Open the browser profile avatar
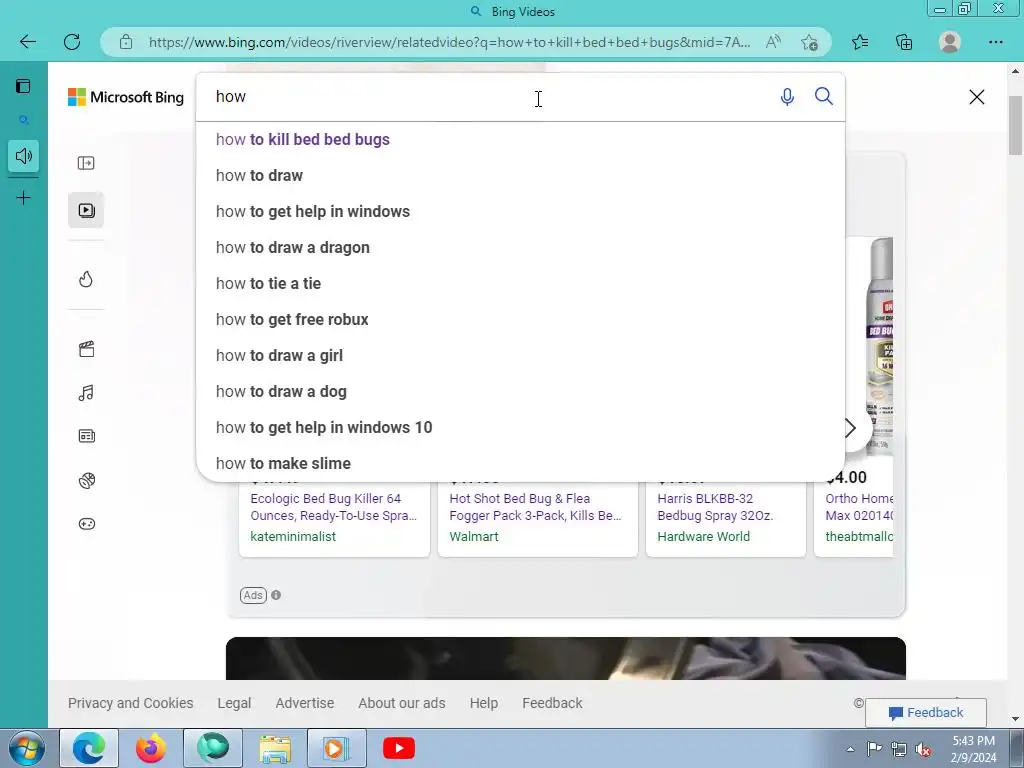Image resolution: width=1024 pixels, height=768 pixels. [950, 42]
